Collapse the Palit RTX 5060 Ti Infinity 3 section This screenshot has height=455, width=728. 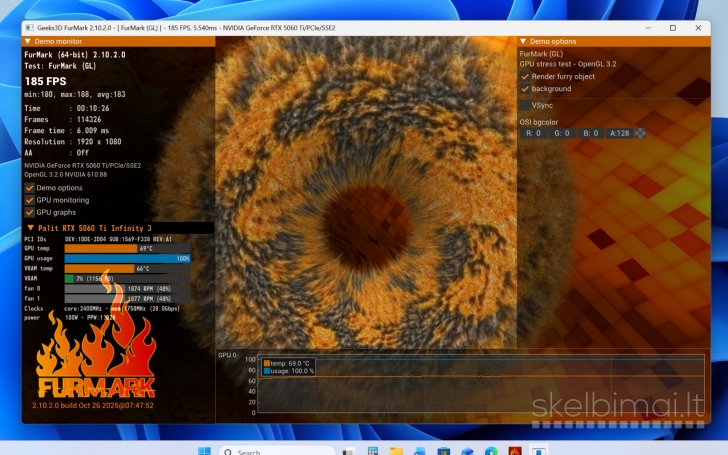tap(31, 228)
